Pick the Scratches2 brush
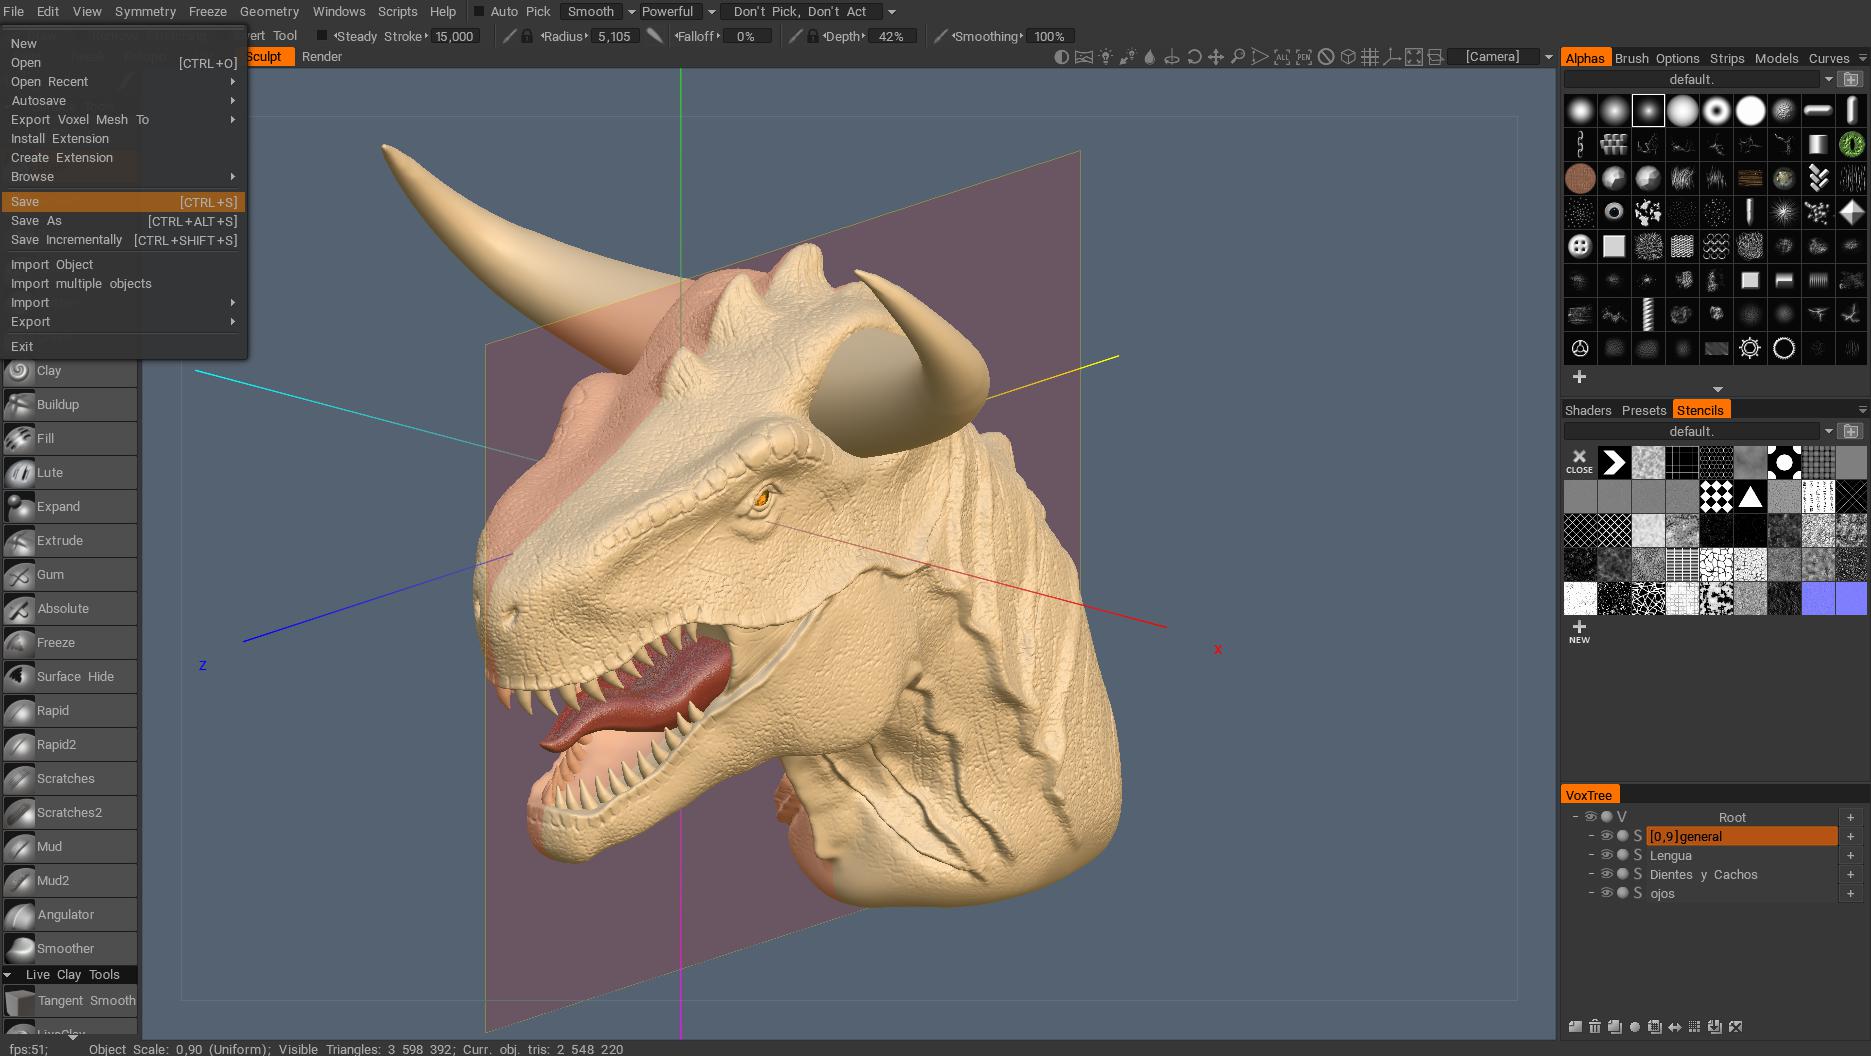The height and width of the screenshot is (1056, 1871). pyautogui.click(x=69, y=813)
